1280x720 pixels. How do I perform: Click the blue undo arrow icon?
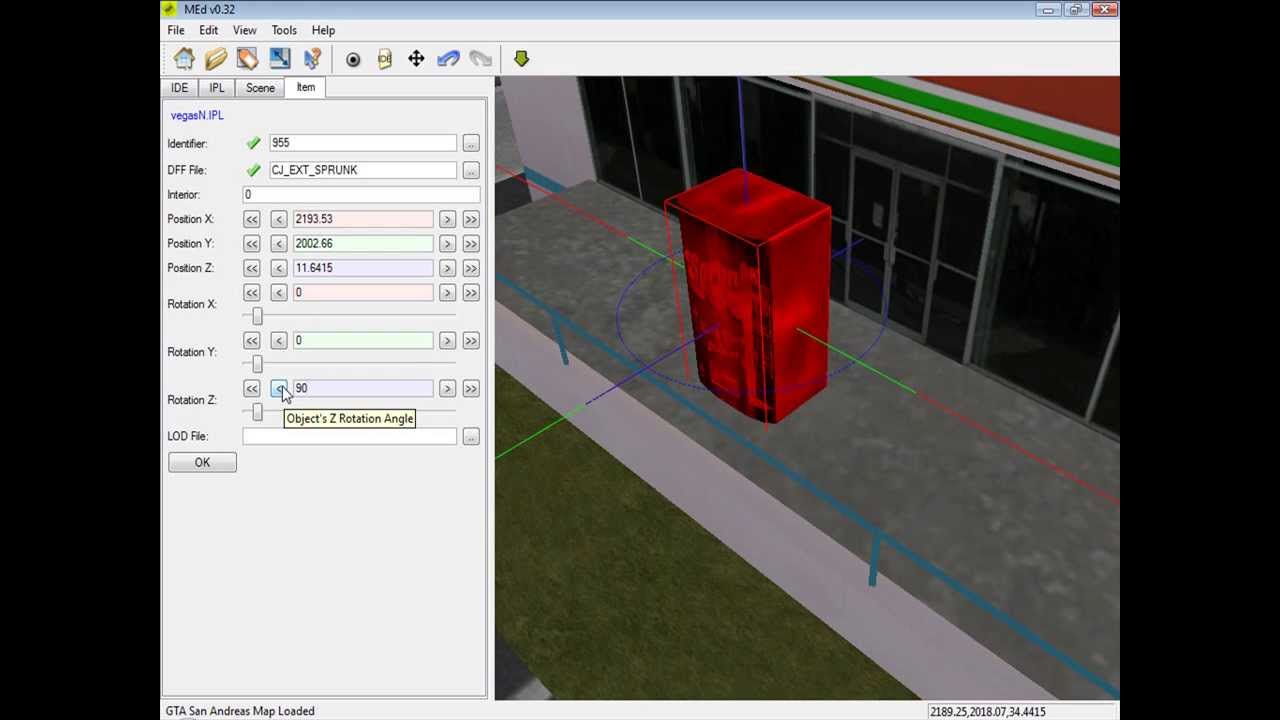pyautogui.click(x=448, y=59)
